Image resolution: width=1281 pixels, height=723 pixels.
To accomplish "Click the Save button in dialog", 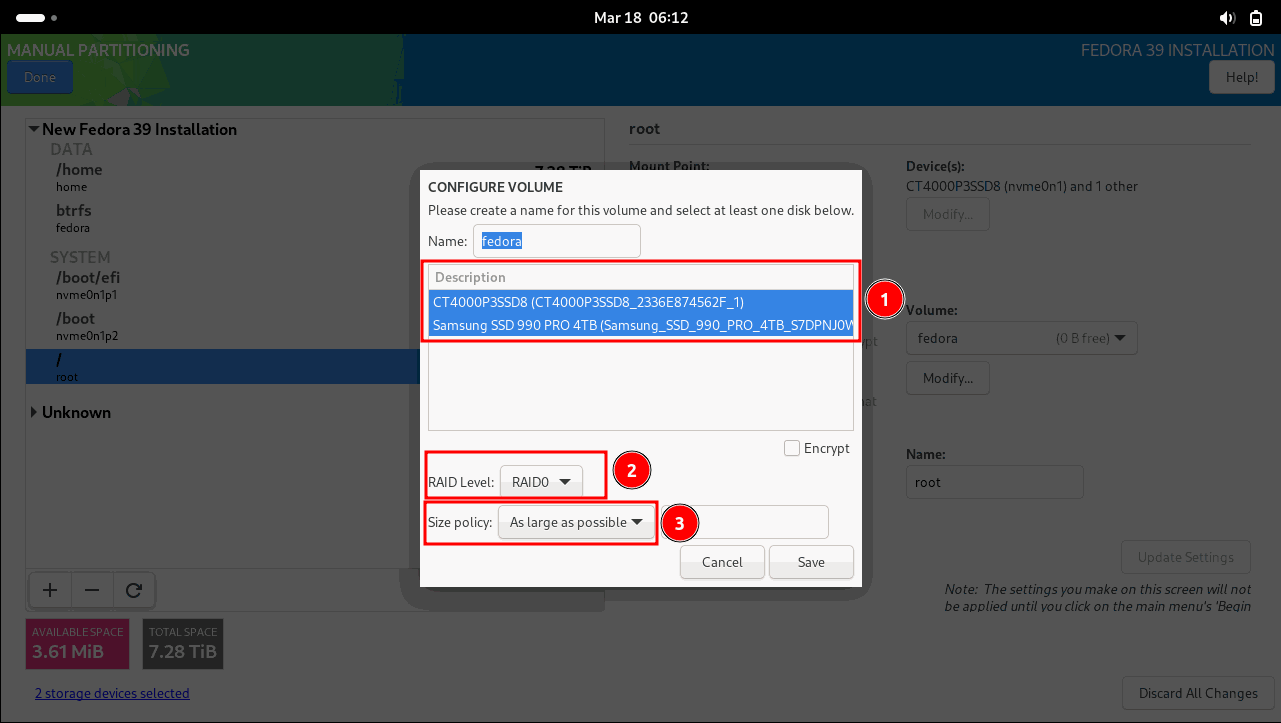I will tap(811, 562).
